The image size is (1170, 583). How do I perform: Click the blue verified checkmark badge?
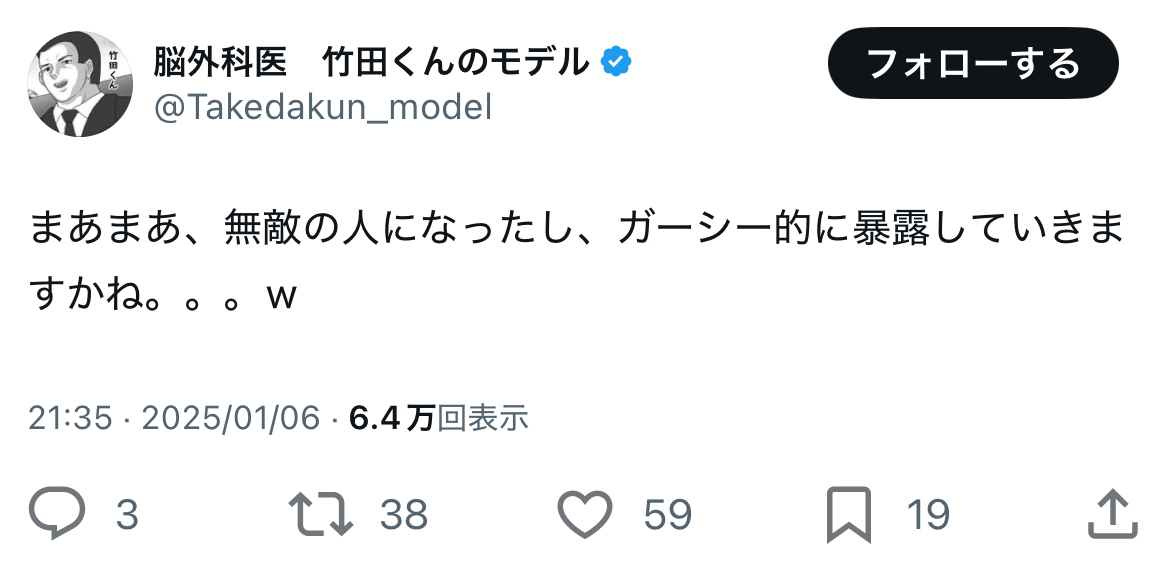click(x=616, y=63)
